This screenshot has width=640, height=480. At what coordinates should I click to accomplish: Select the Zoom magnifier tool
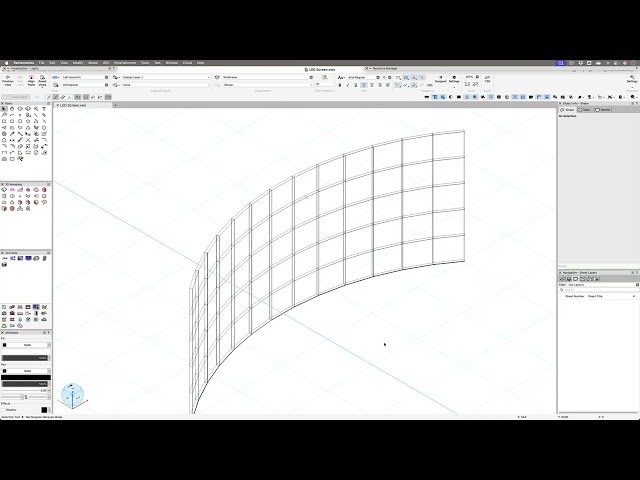(x=36, y=109)
